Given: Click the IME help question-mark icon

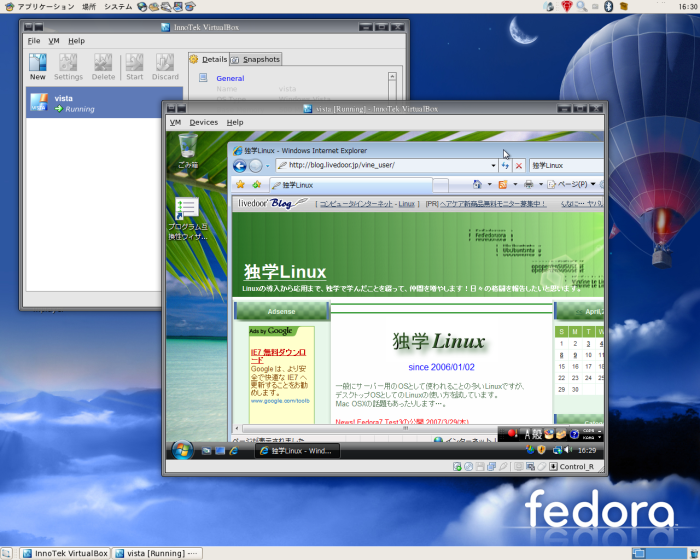Looking at the screenshot, I should tap(575, 434).
